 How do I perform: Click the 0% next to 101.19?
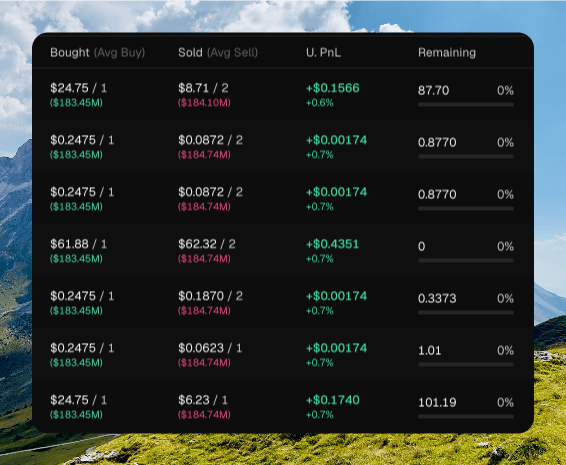[x=505, y=402]
